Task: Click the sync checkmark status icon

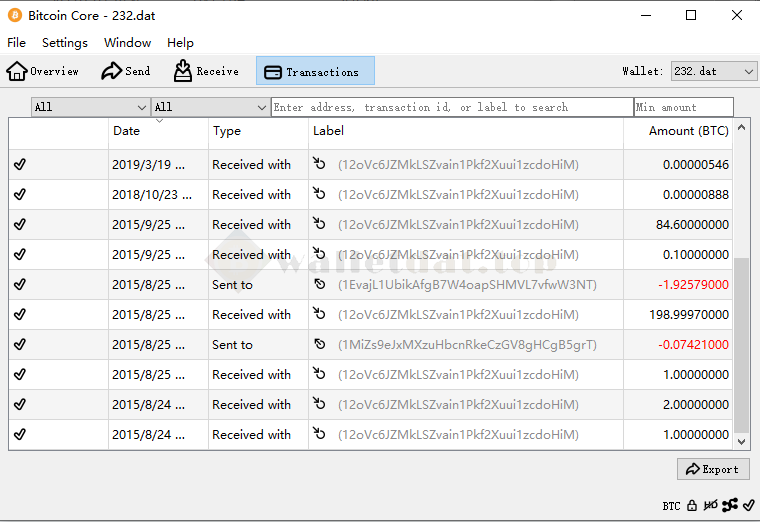Action: [748, 506]
